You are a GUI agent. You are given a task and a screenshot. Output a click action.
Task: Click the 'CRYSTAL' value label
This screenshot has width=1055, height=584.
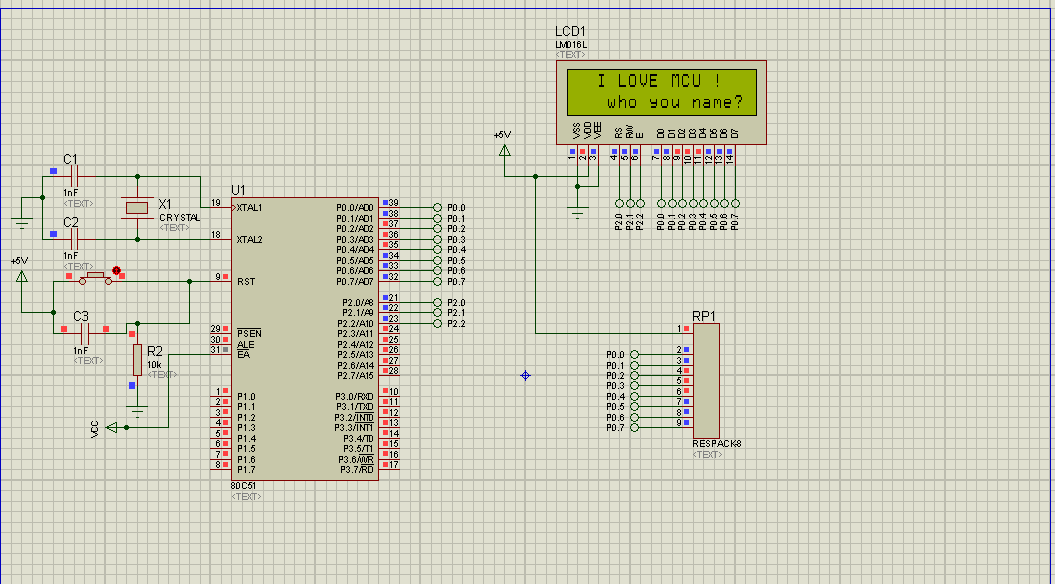[x=180, y=218]
